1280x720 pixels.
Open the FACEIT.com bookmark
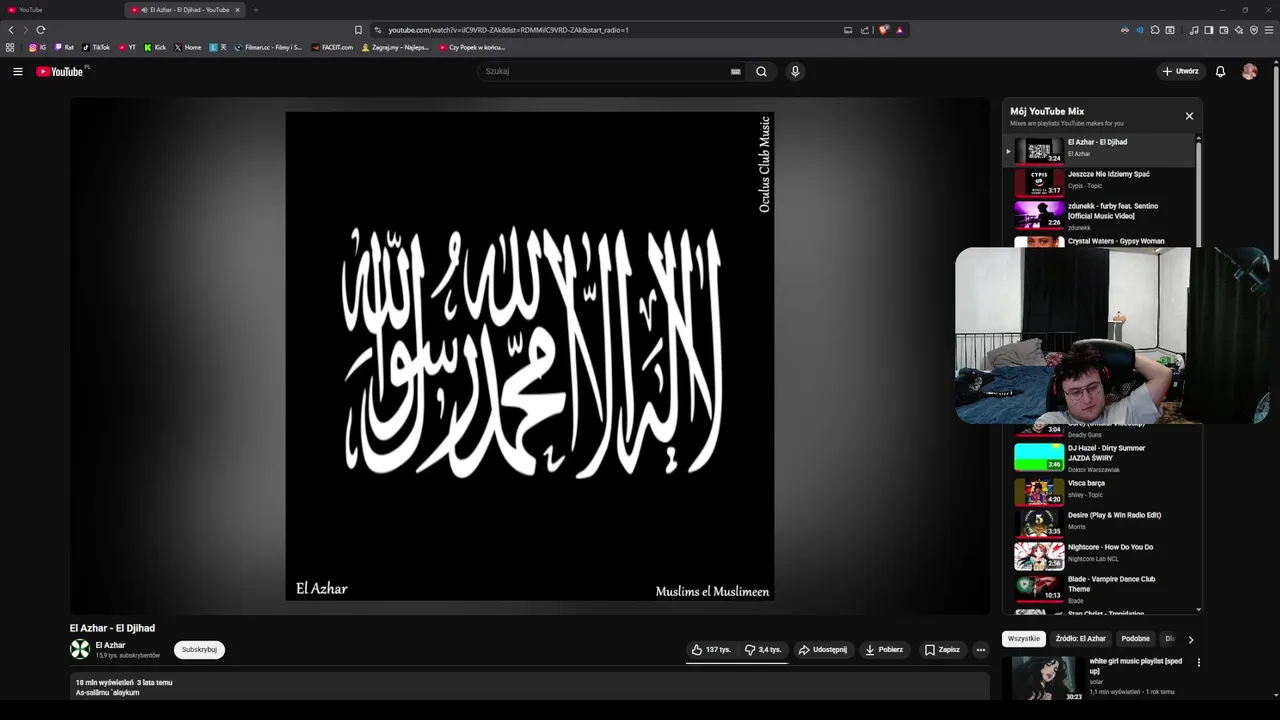[332, 47]
